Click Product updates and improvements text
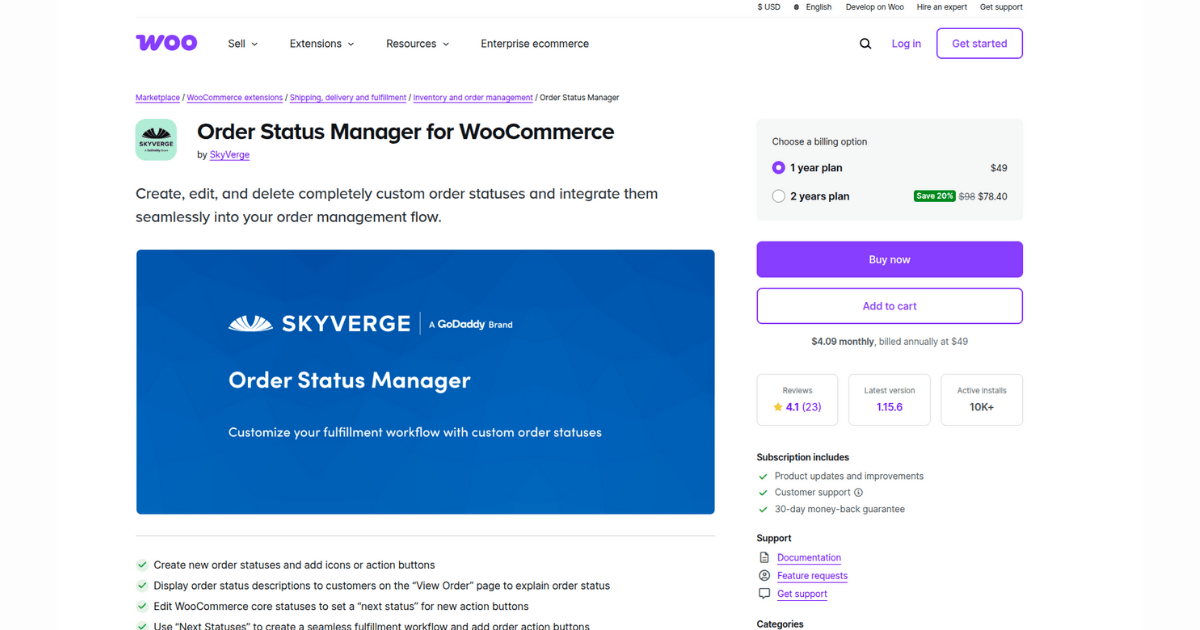1200x630 pixels. click(x=849, y=476)
